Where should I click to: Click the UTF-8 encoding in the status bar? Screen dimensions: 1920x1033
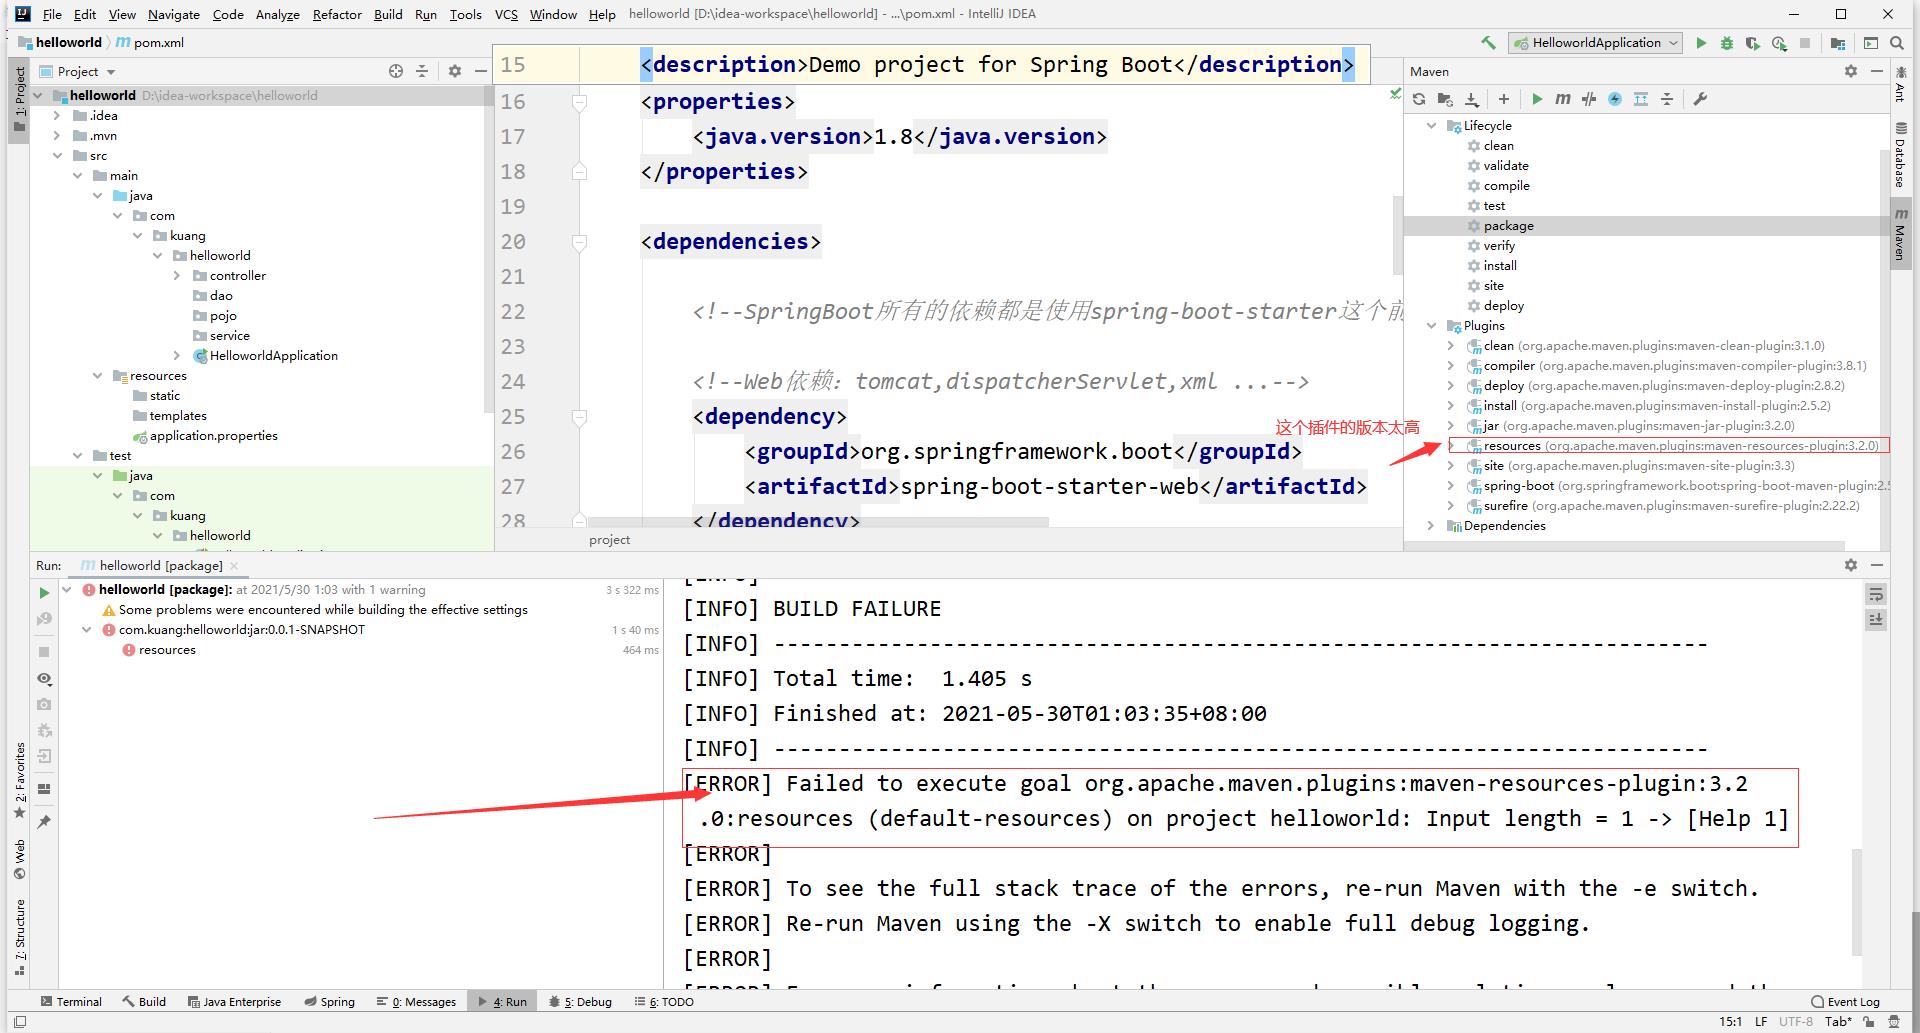[x=1796, y=1021]
